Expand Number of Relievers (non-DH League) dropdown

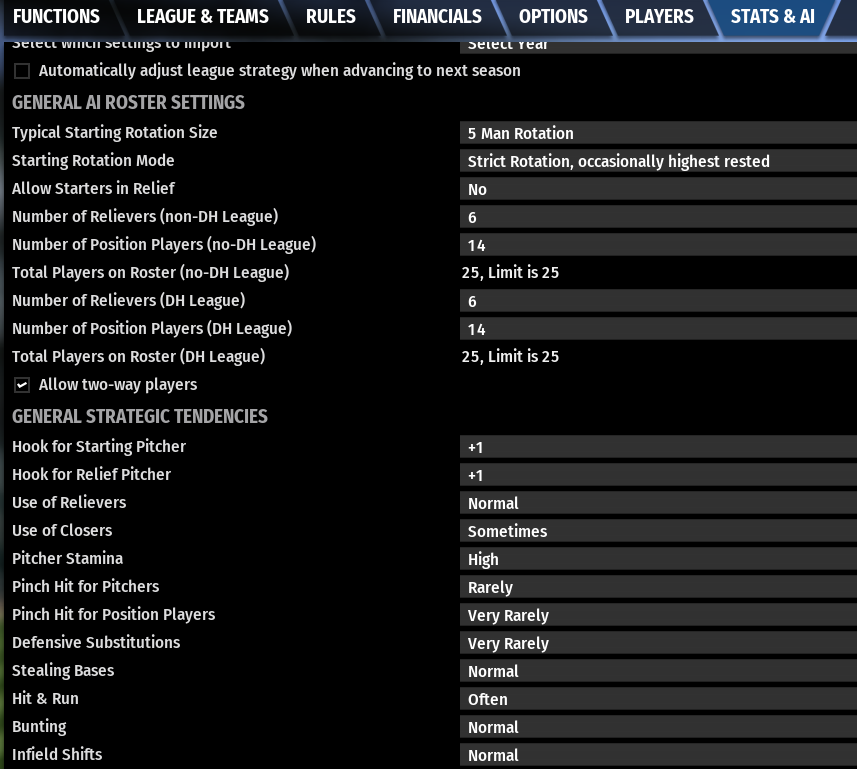coord(658,217)
